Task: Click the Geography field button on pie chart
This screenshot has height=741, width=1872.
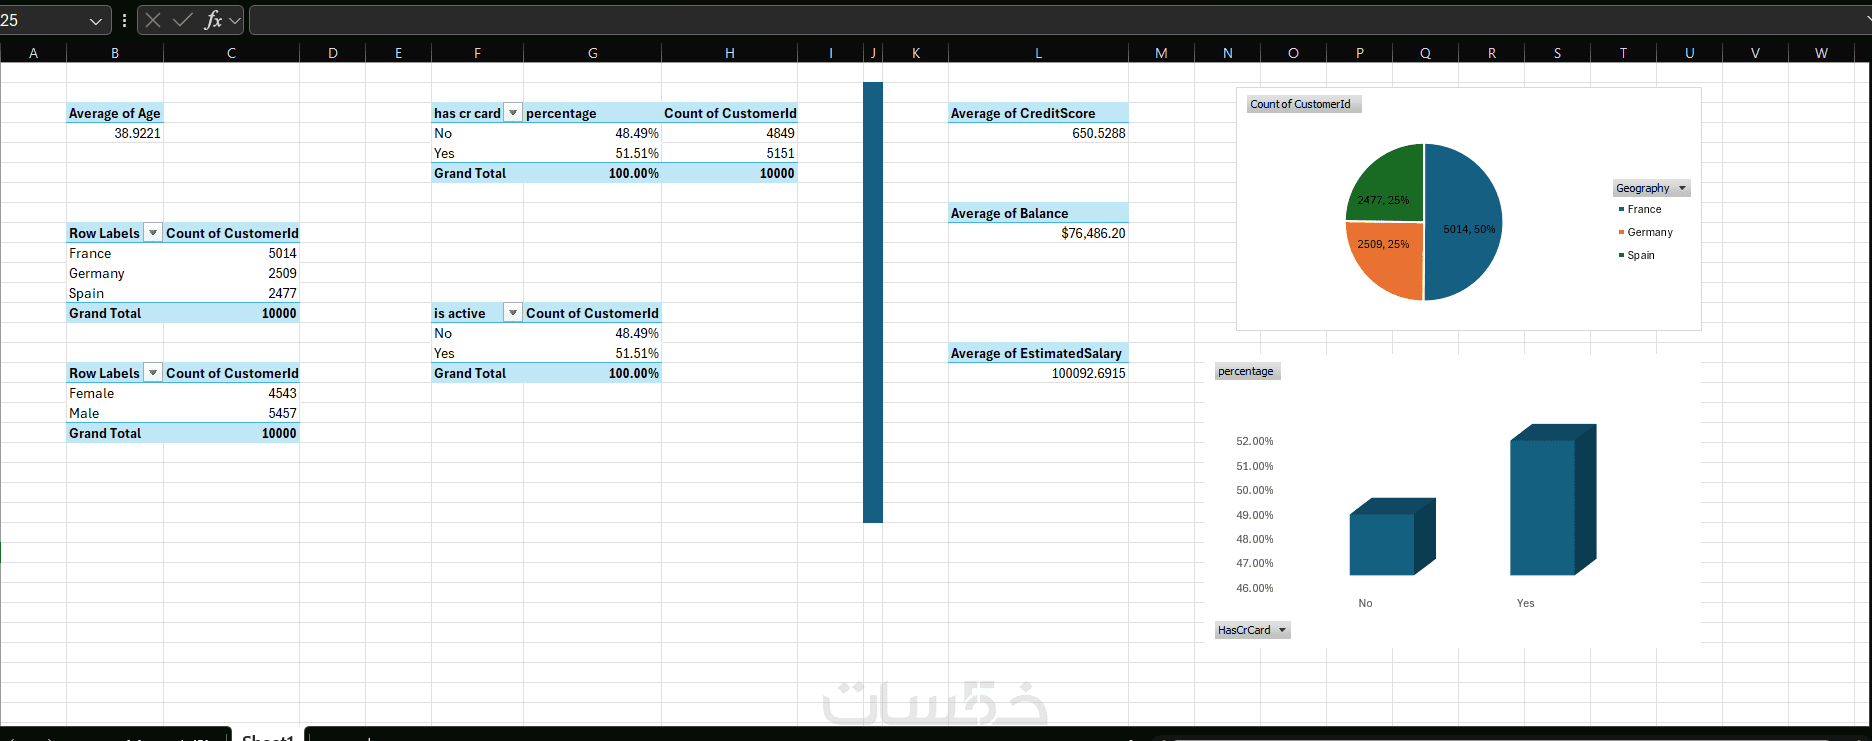Action: (x=1651, y=188)
